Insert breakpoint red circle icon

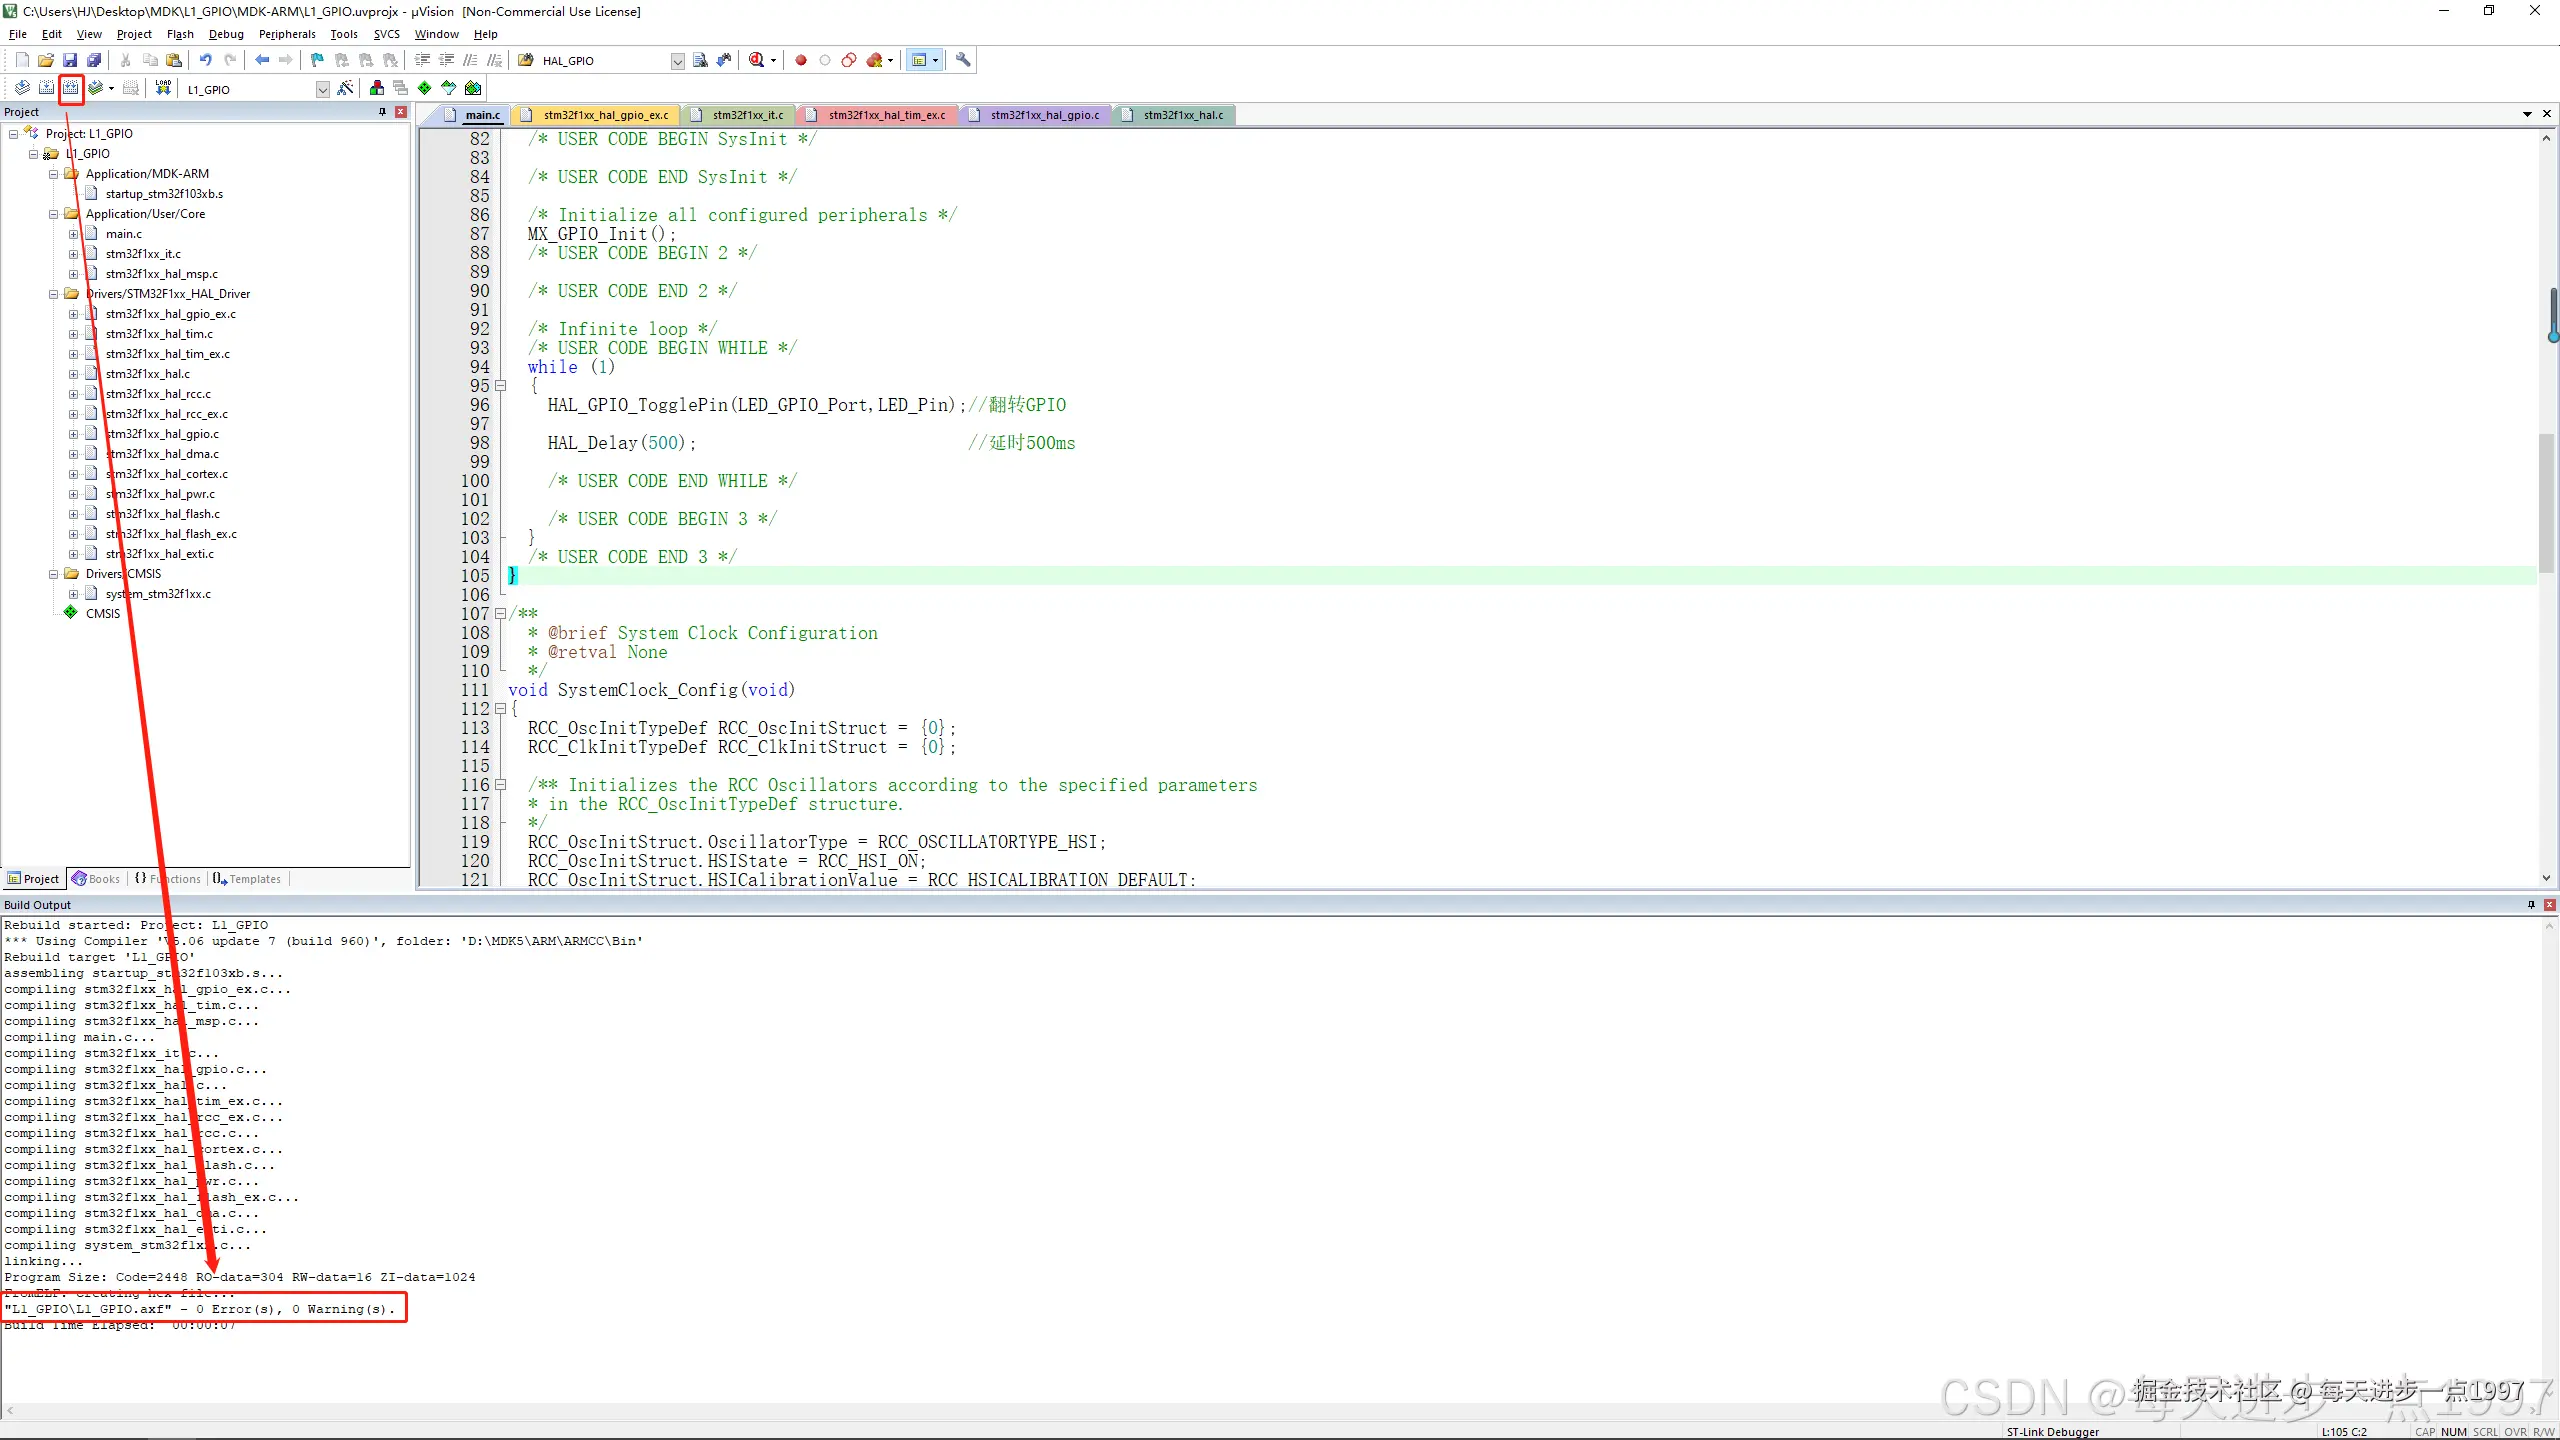(x=800, y=60)
